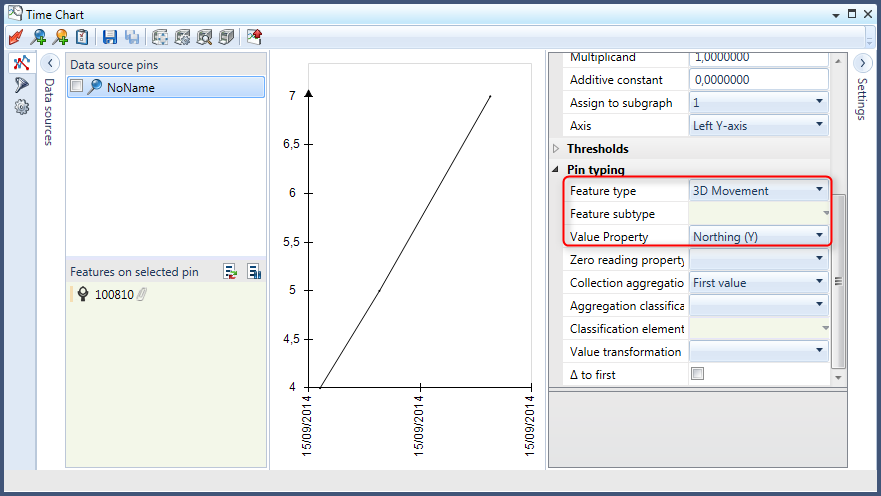This screenshot has height=496, width=881.
Task: Click the orange pin with plus icon
Action: [x=61, y=37]
